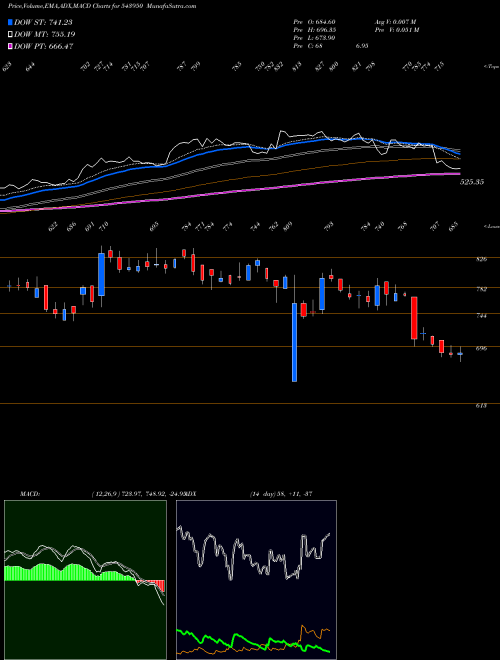Click the blue DOW ST legend swatch
This screenshot has width=500, height=660.
point(10,22)
